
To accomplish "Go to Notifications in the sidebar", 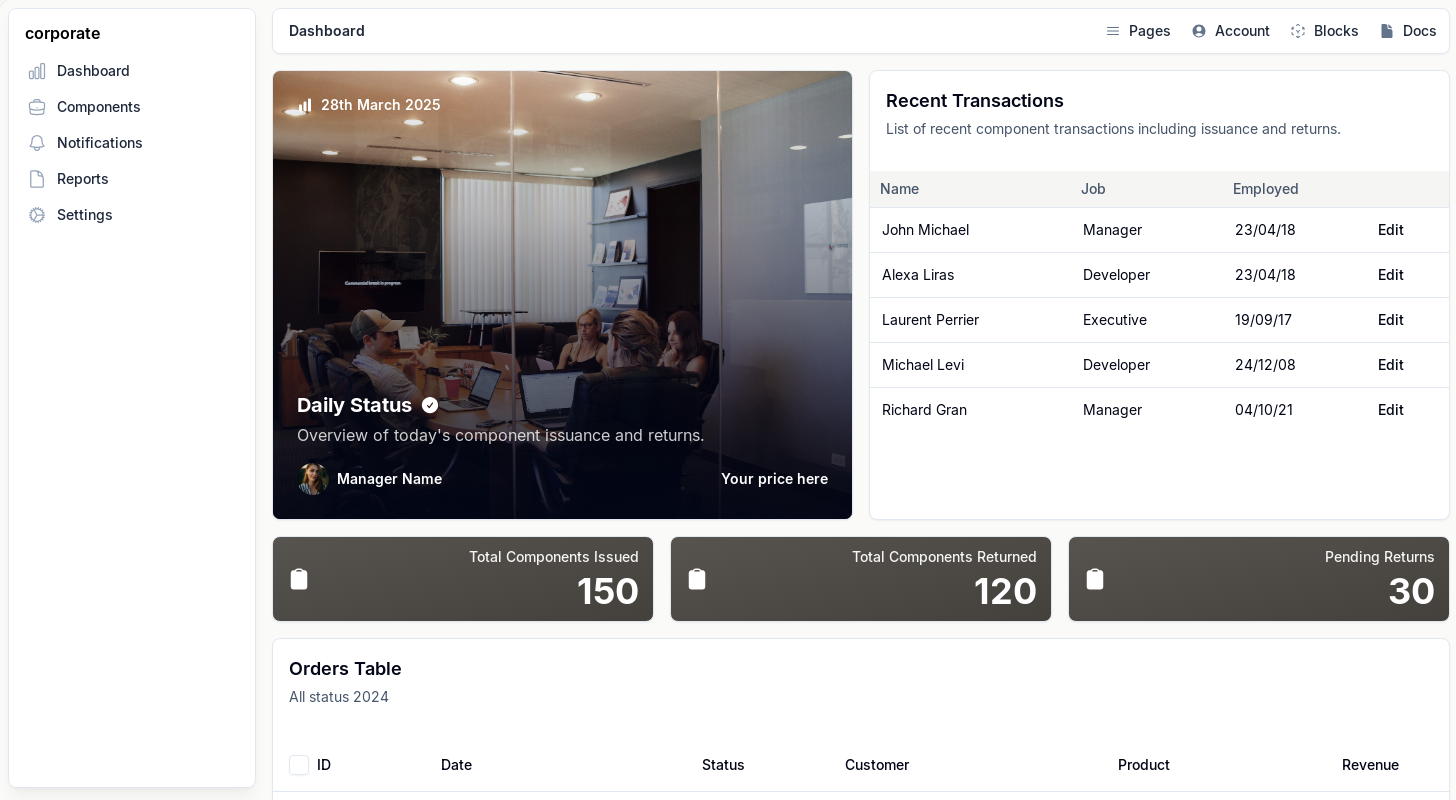I will pos(99,143).
